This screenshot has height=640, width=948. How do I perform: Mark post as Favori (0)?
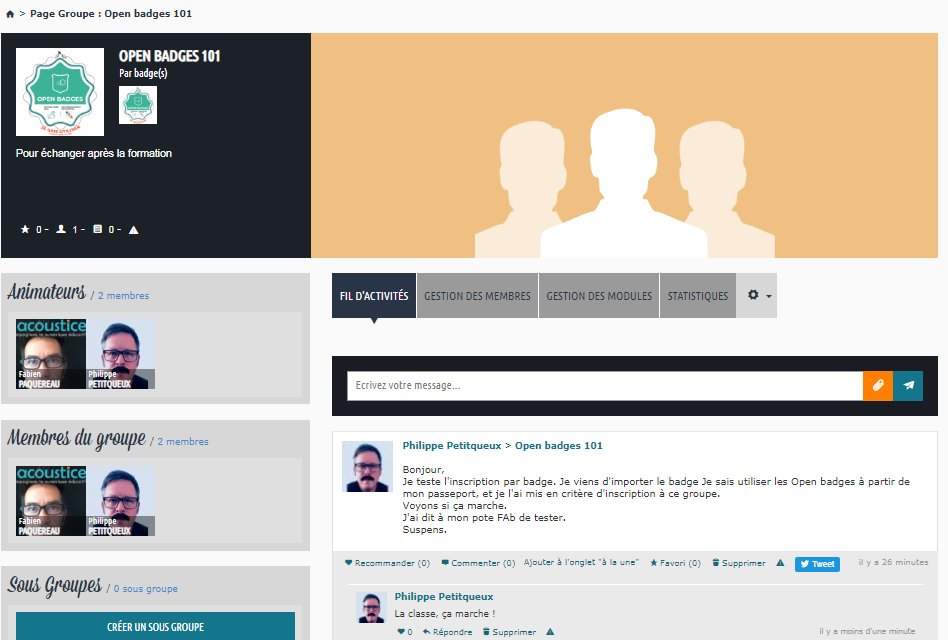point(675,563)
